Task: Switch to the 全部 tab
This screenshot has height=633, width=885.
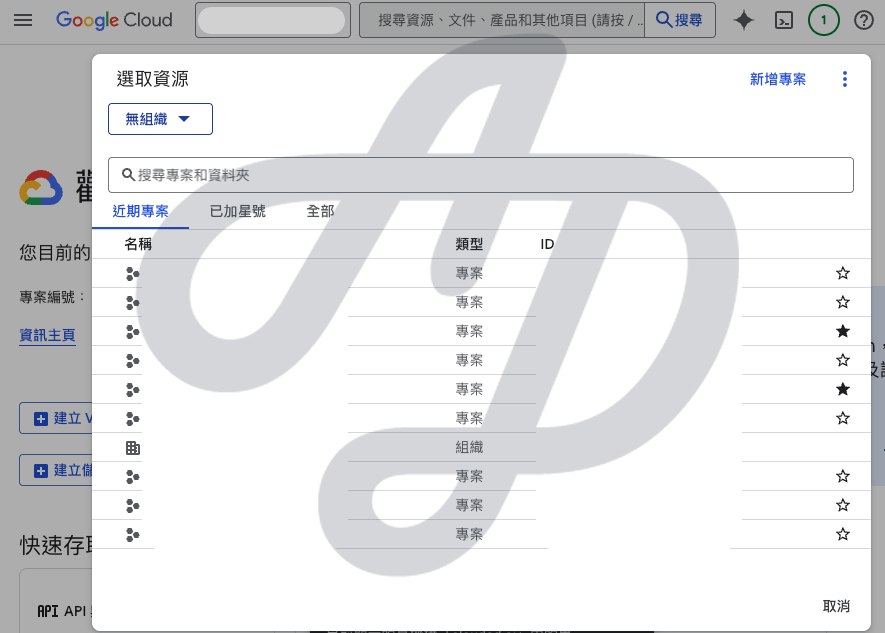Action: (320, 211)
